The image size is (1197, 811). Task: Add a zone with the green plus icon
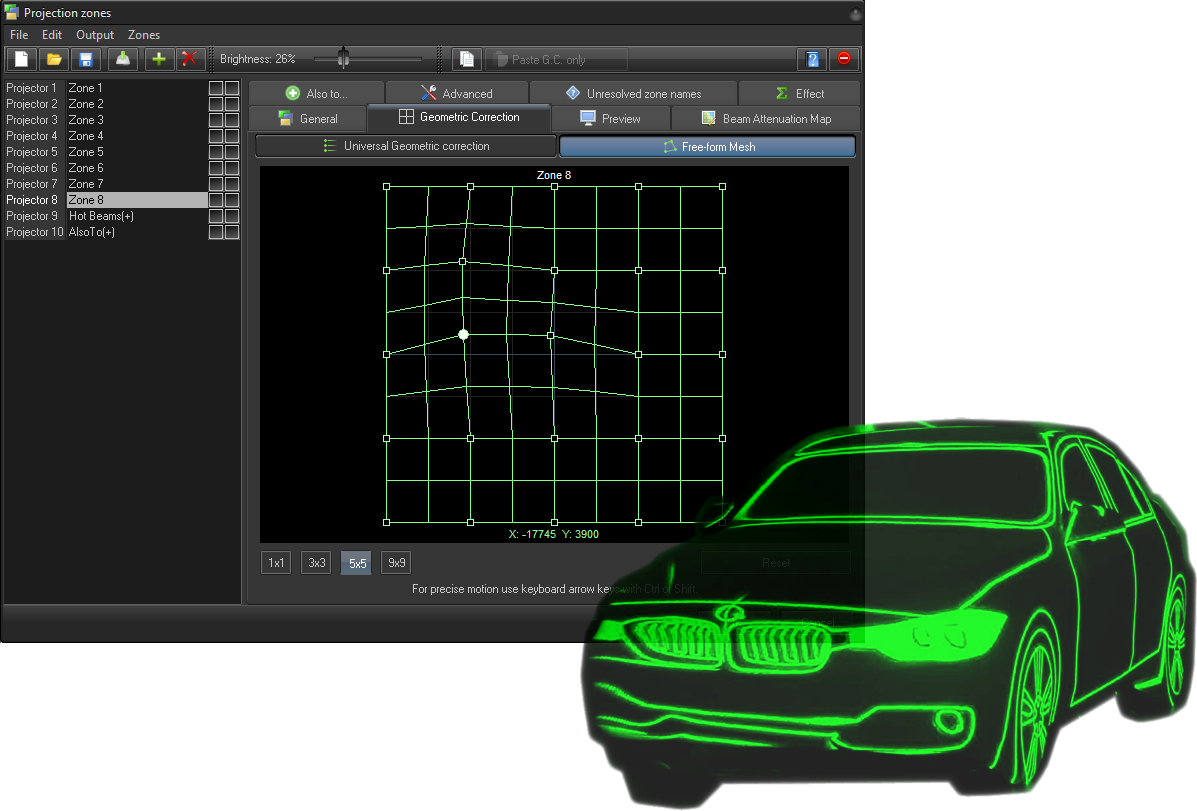[x=159, y=60]
